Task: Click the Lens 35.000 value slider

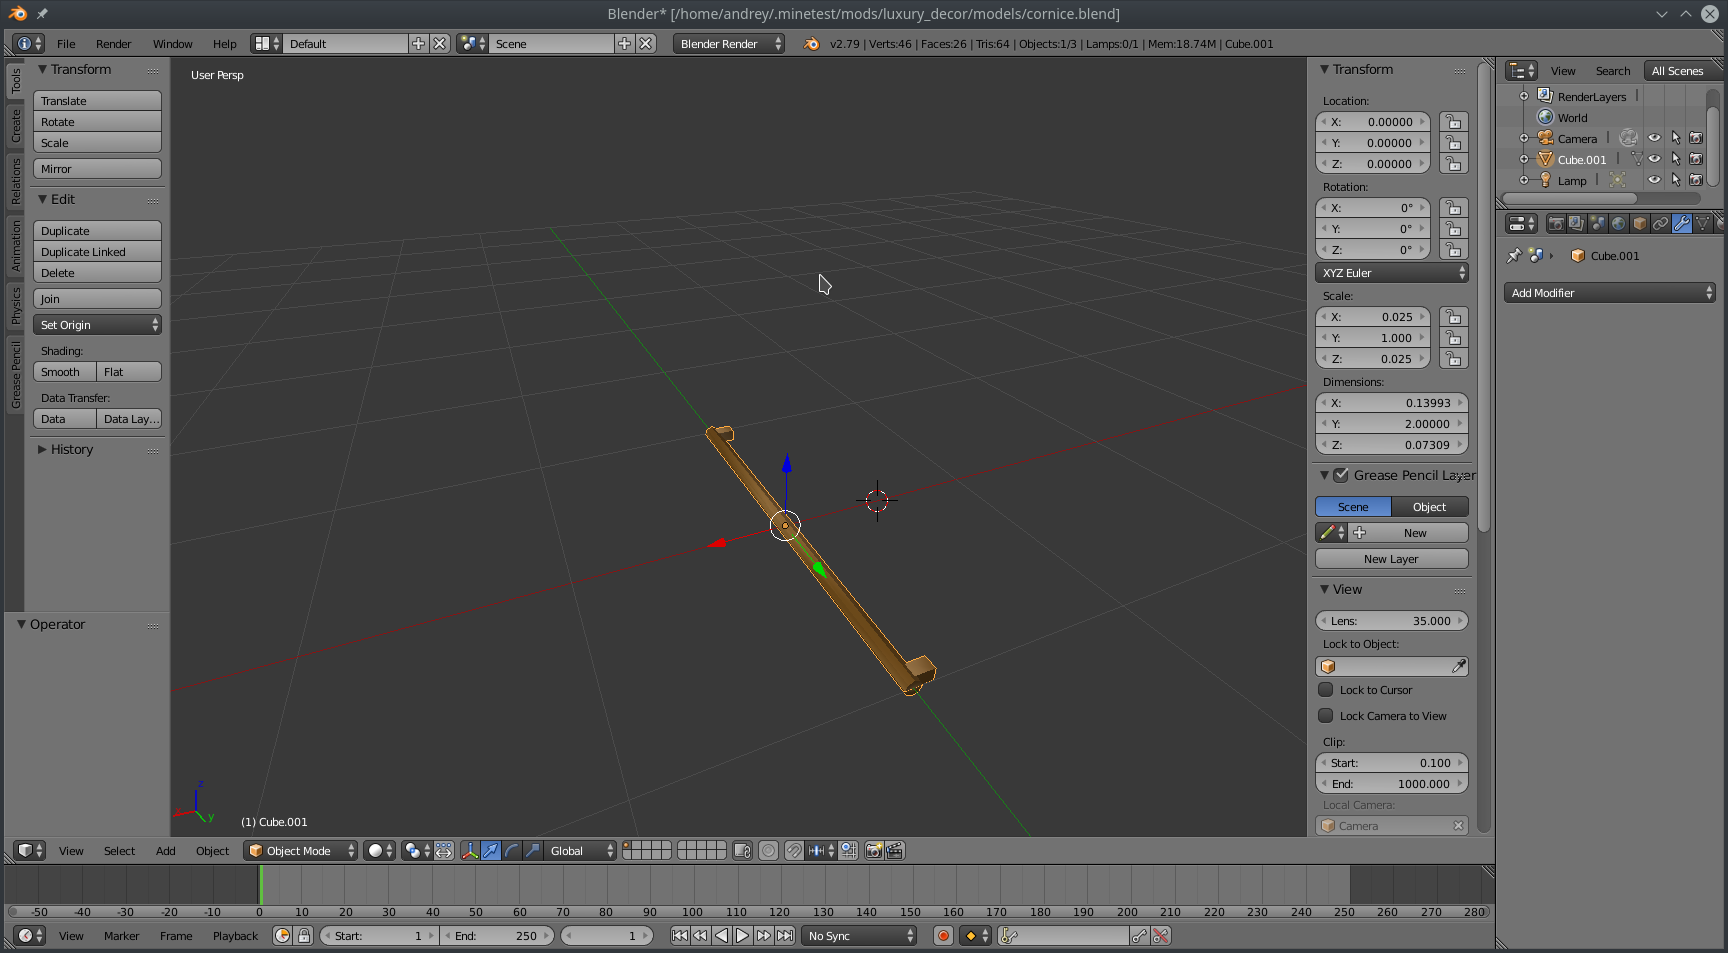Action: click(1392, 621)
